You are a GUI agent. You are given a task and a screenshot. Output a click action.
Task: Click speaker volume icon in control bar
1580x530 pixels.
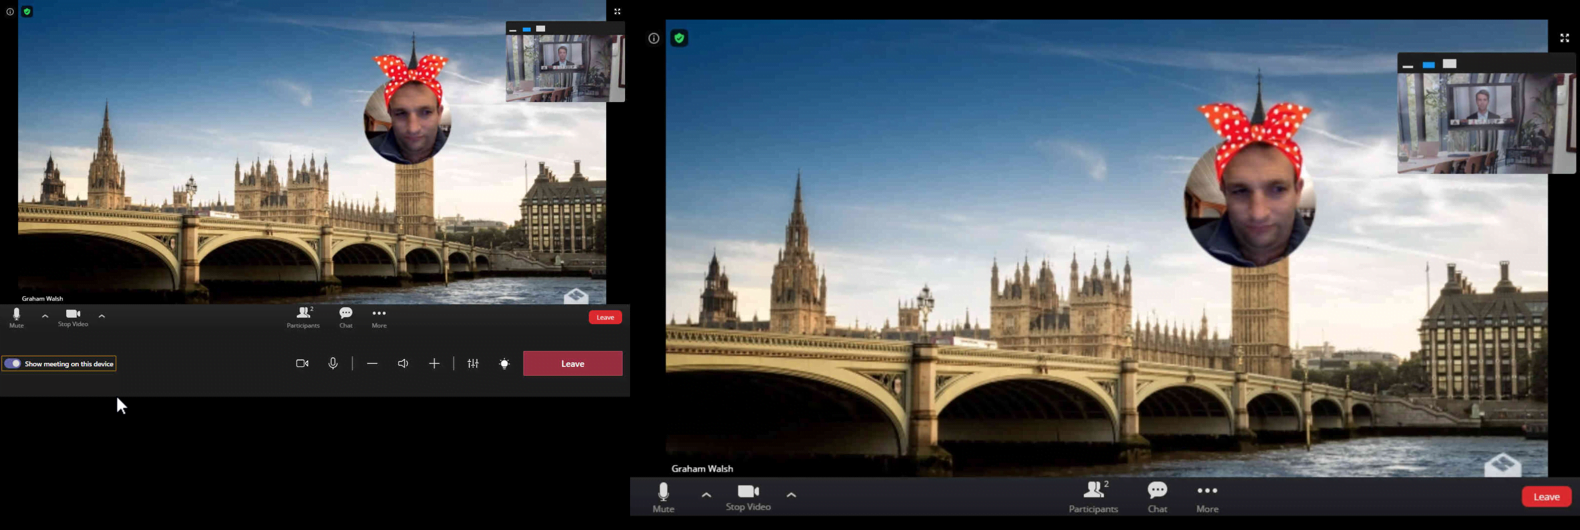403,364
